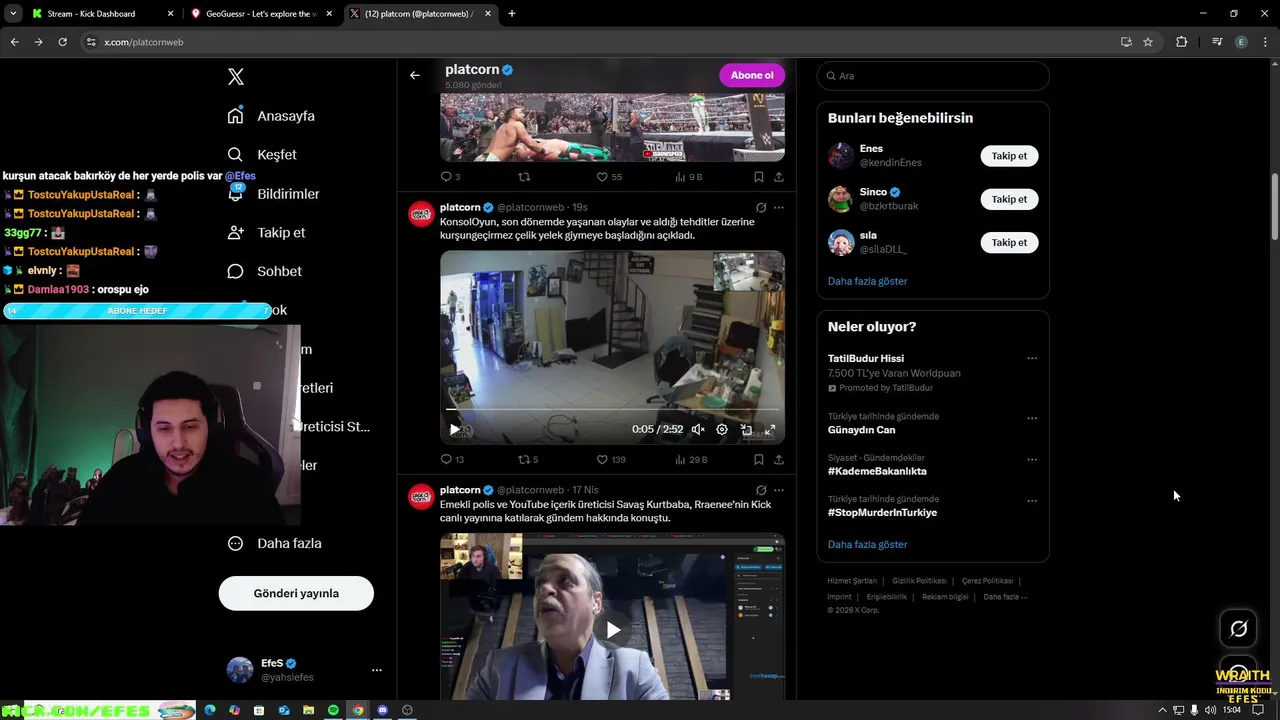
Task: Open EfeS account options menu
Action: [x=376, y=670]
